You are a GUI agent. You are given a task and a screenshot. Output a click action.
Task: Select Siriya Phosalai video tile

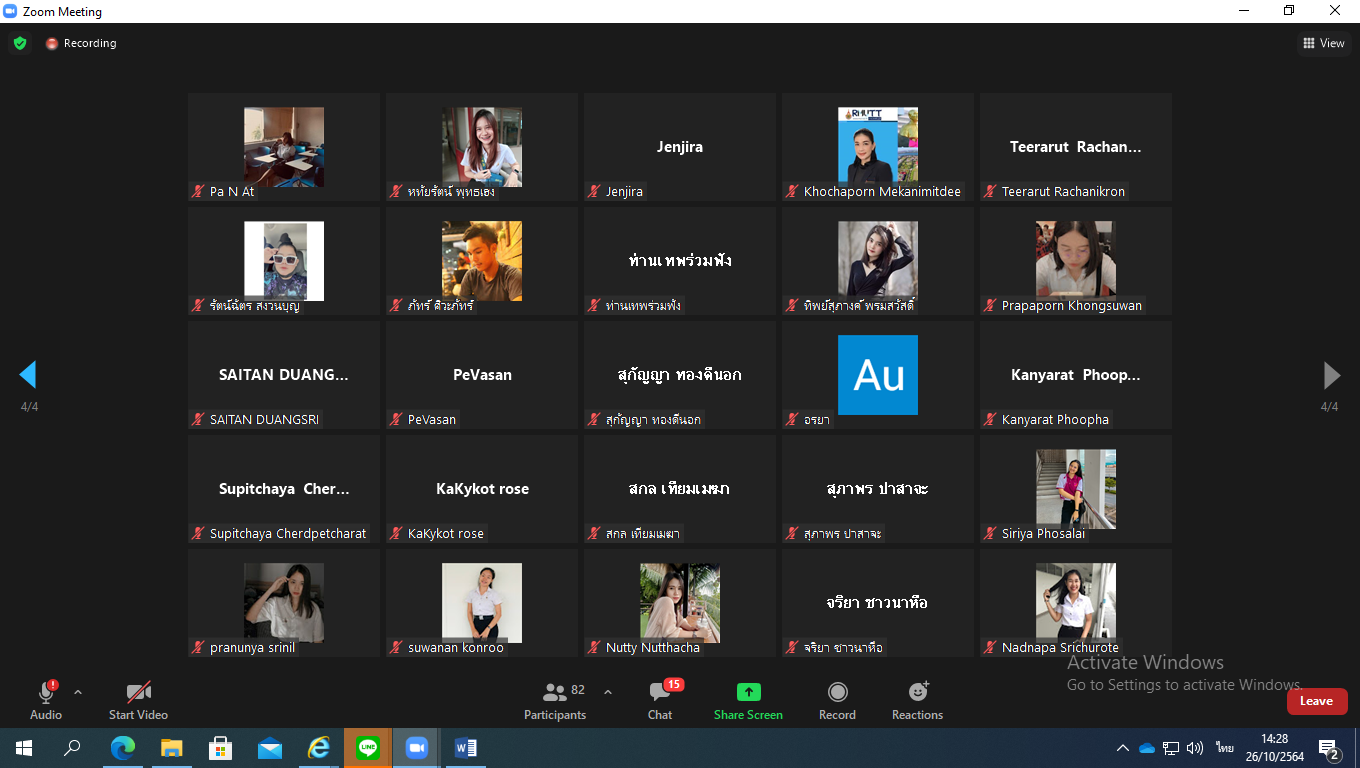[1076, 489]
